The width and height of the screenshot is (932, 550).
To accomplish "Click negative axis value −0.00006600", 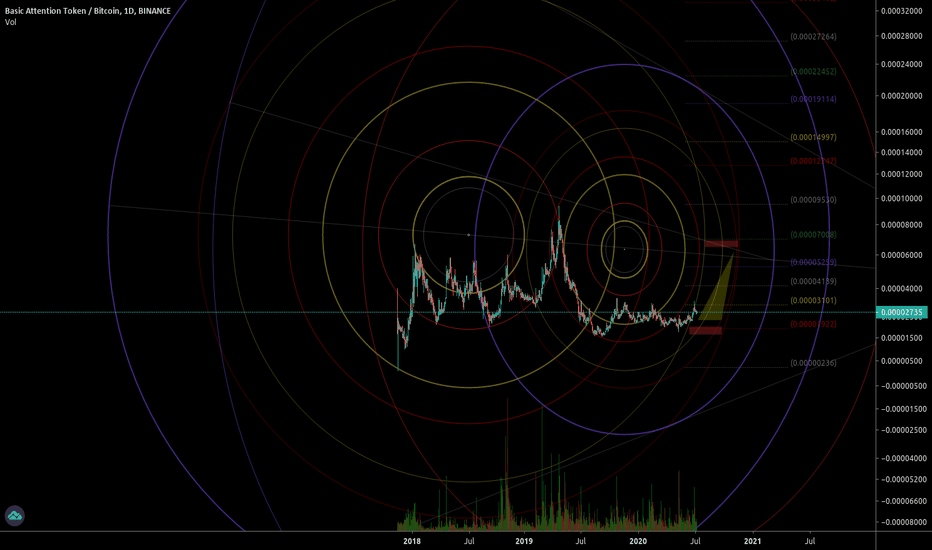I will pos(903,501).
